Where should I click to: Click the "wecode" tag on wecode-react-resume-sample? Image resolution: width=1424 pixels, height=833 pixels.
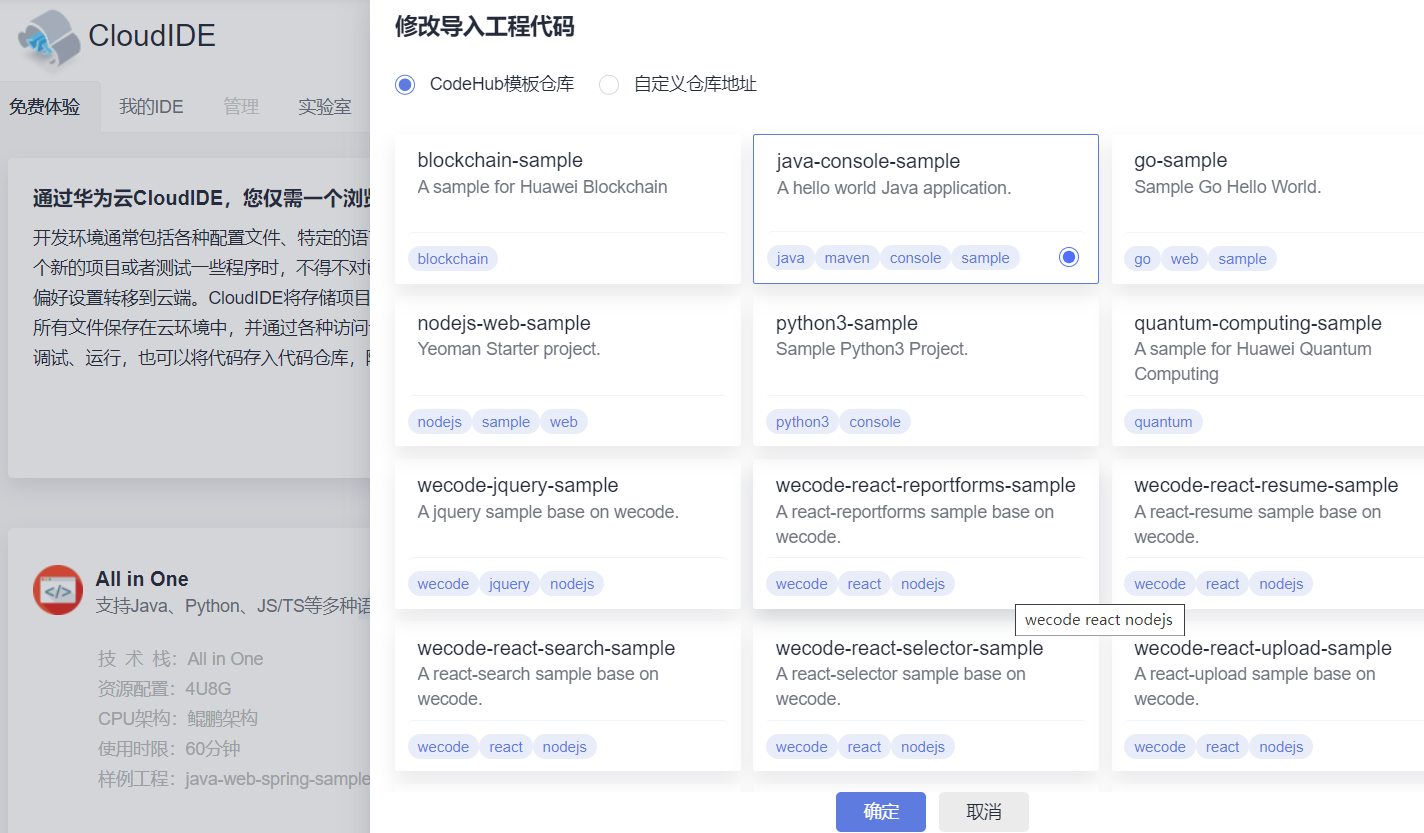click(x=1160, y=584)
